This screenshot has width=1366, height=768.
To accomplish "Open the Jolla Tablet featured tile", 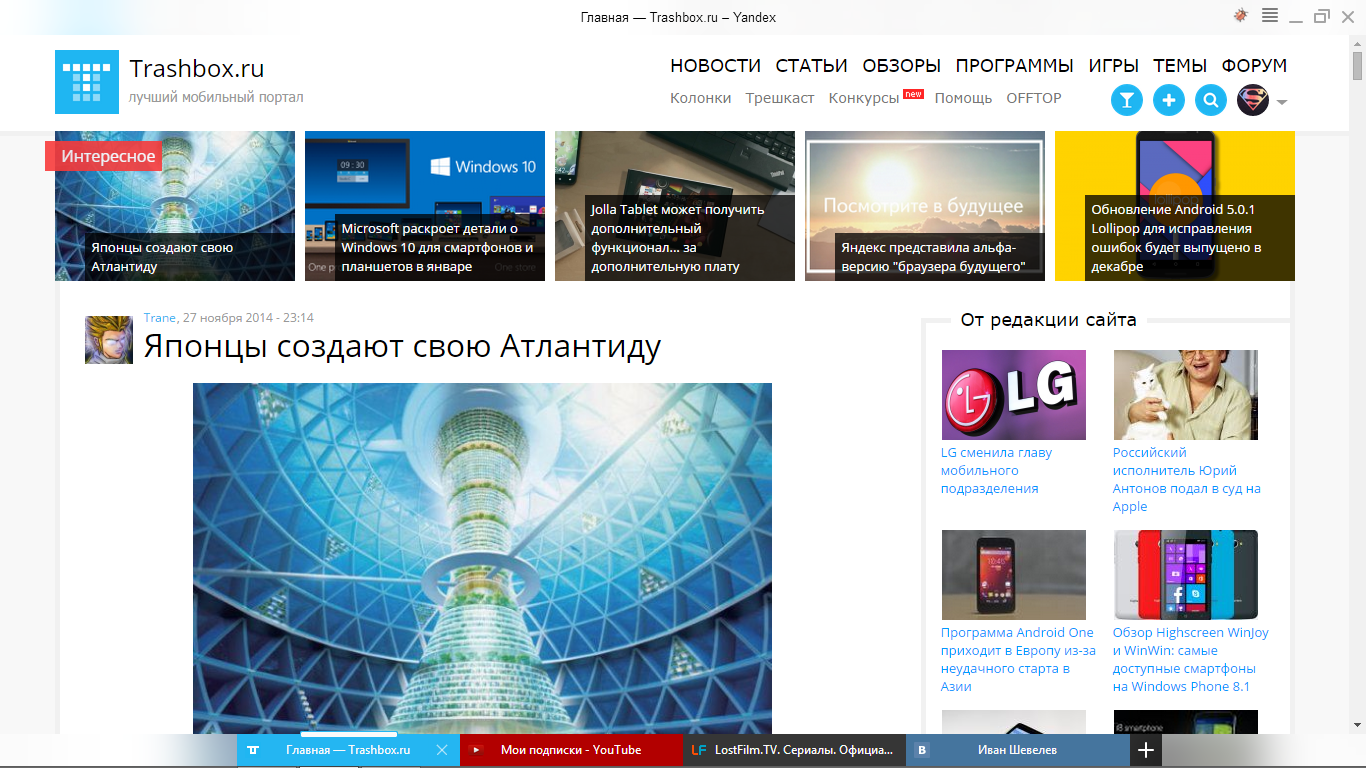I will click(x=675, y=206).
